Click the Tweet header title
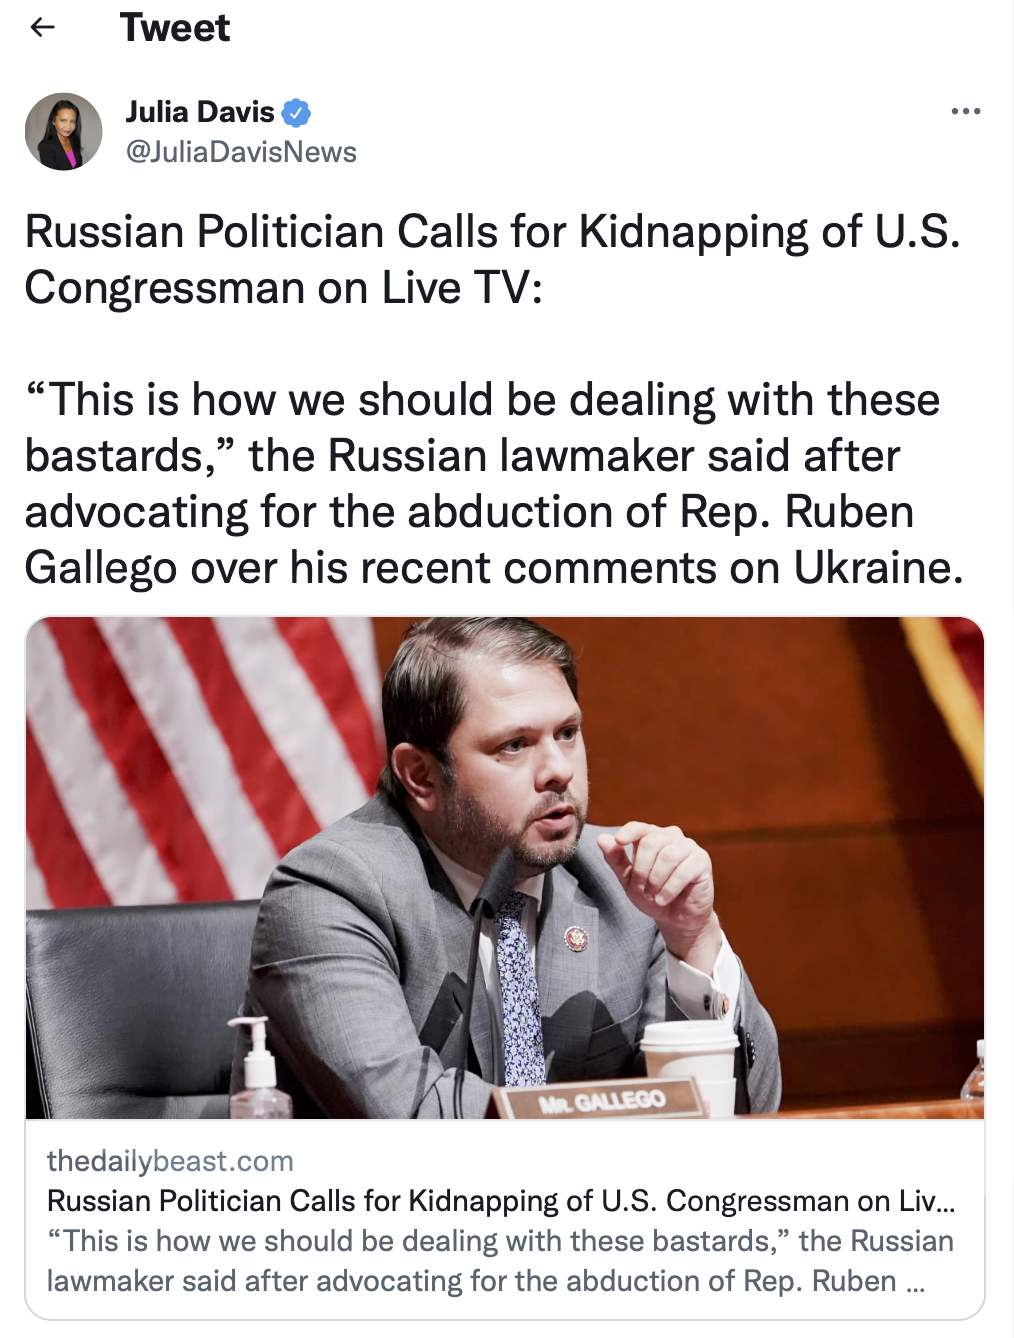The width and height of the screenshot is (1014, 1338). pos(175,28)
